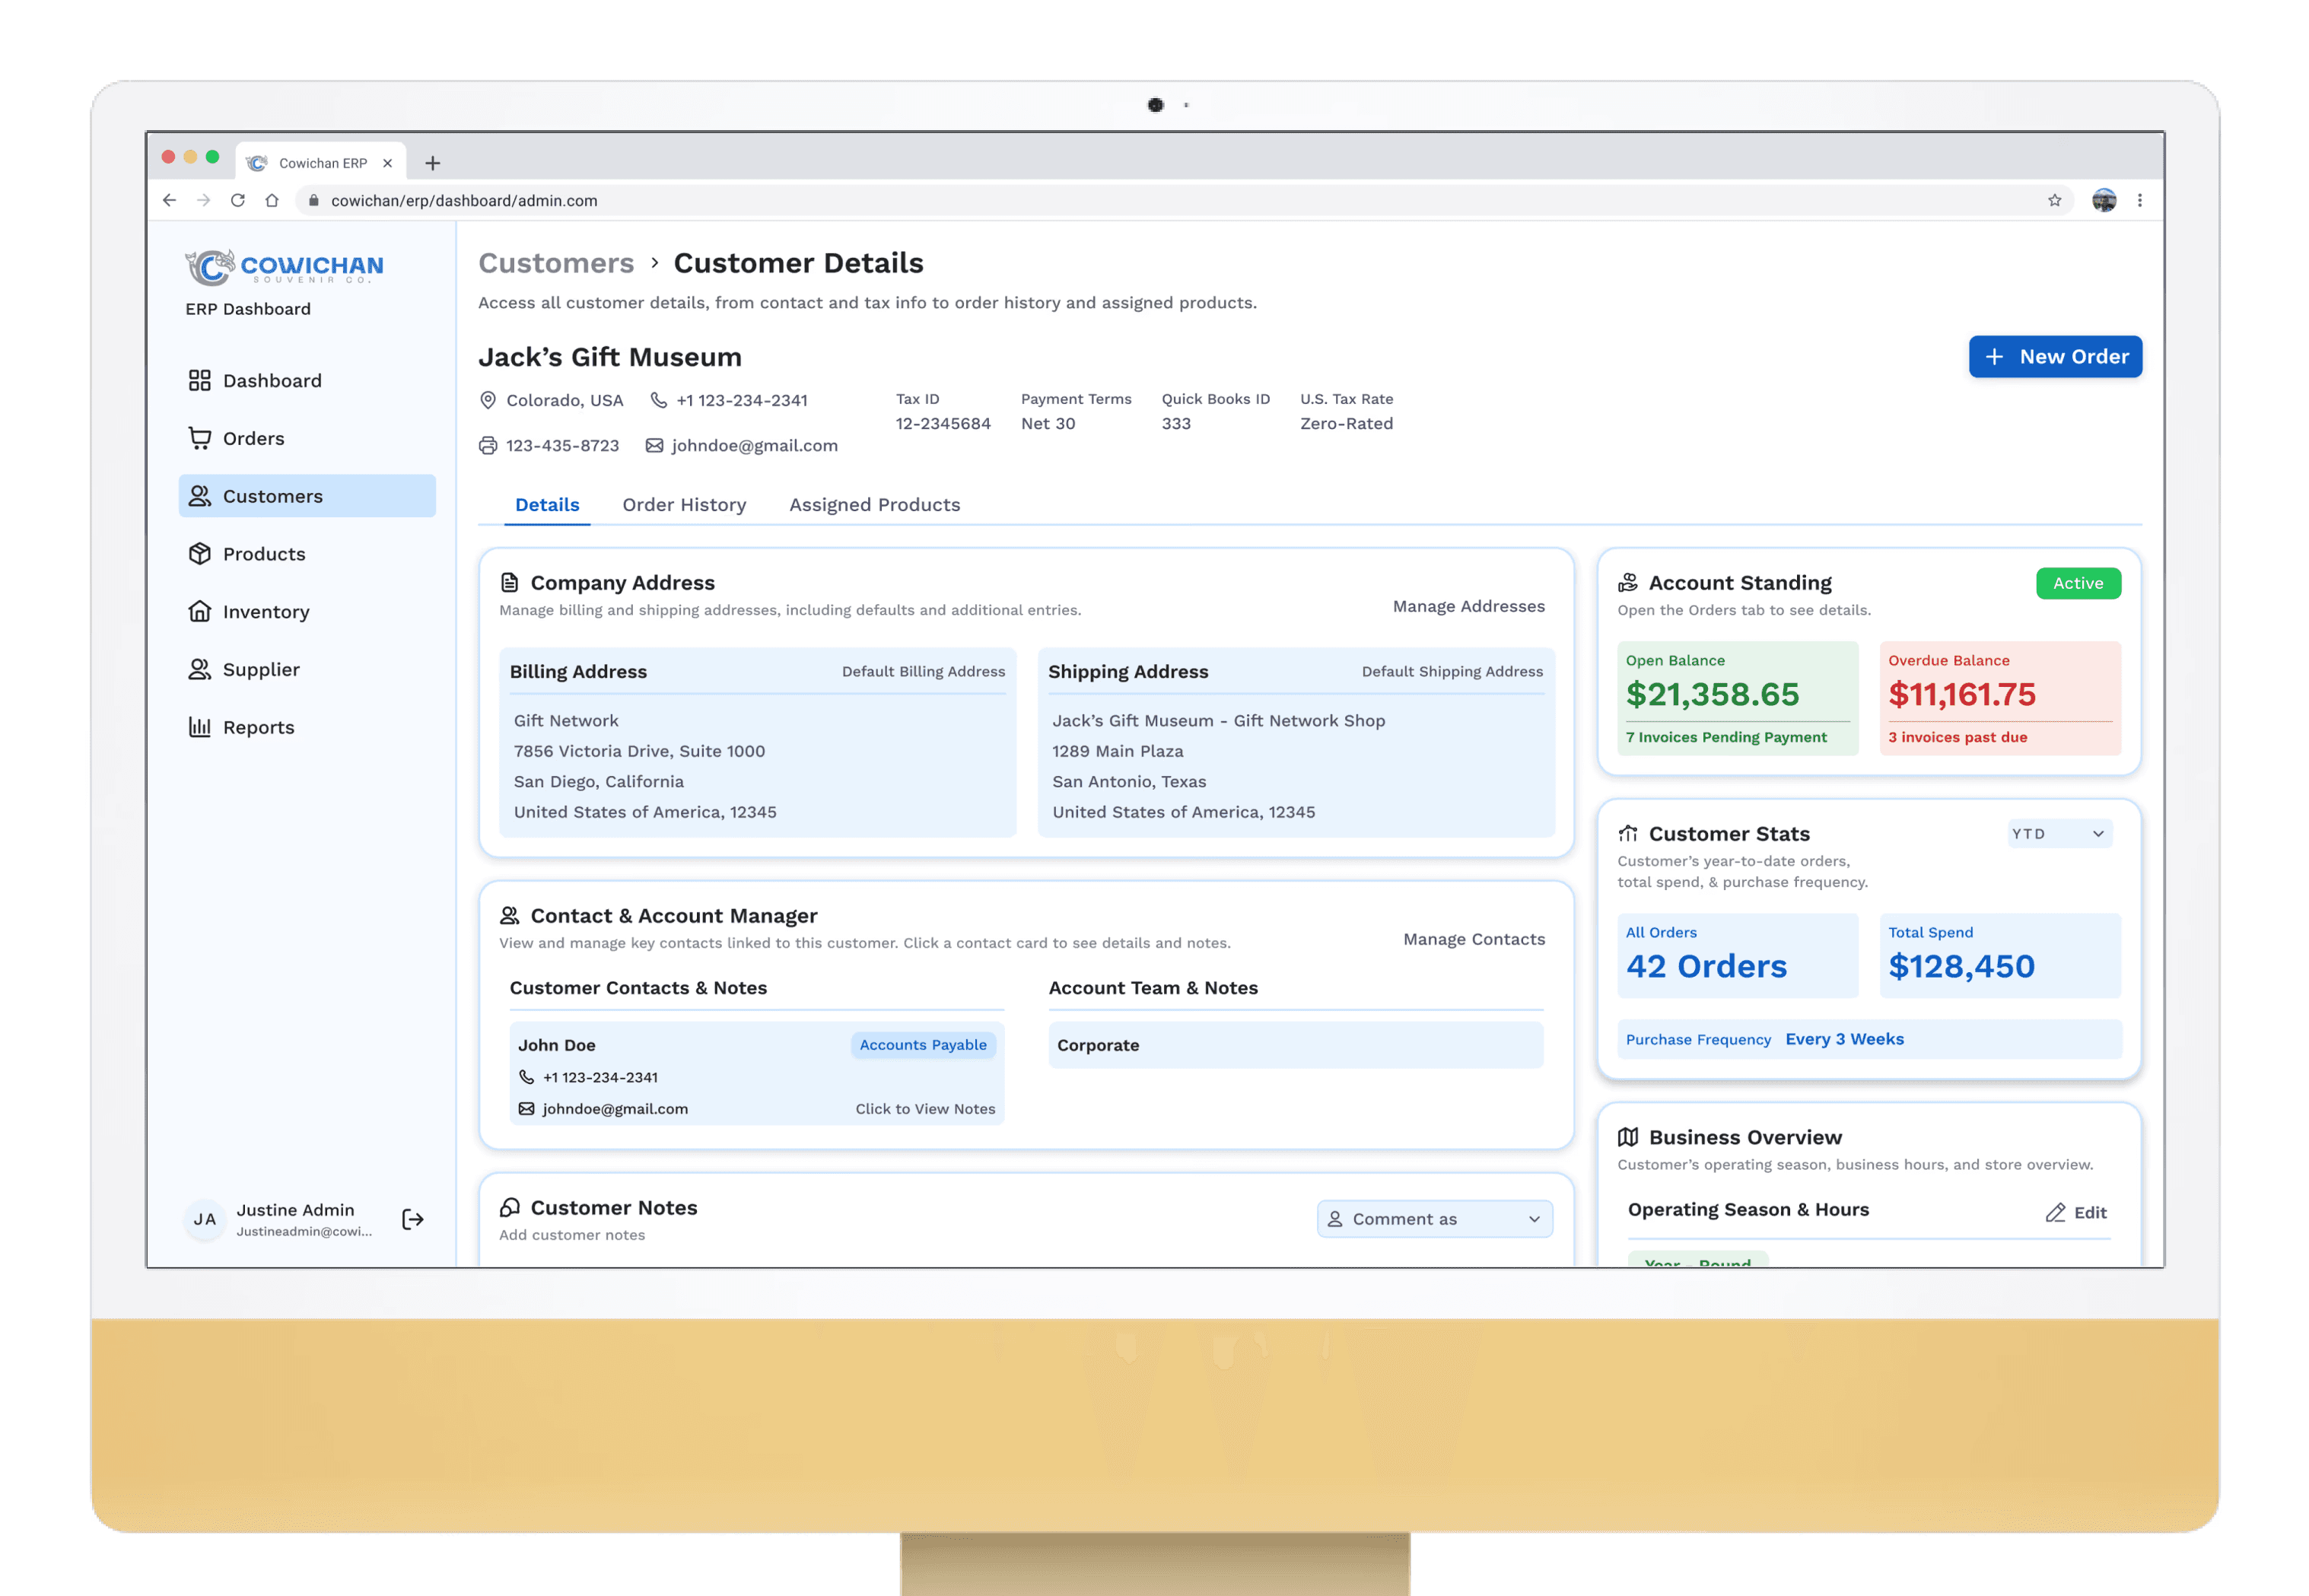Bookmark the page with the star icon

(2054, 200)
